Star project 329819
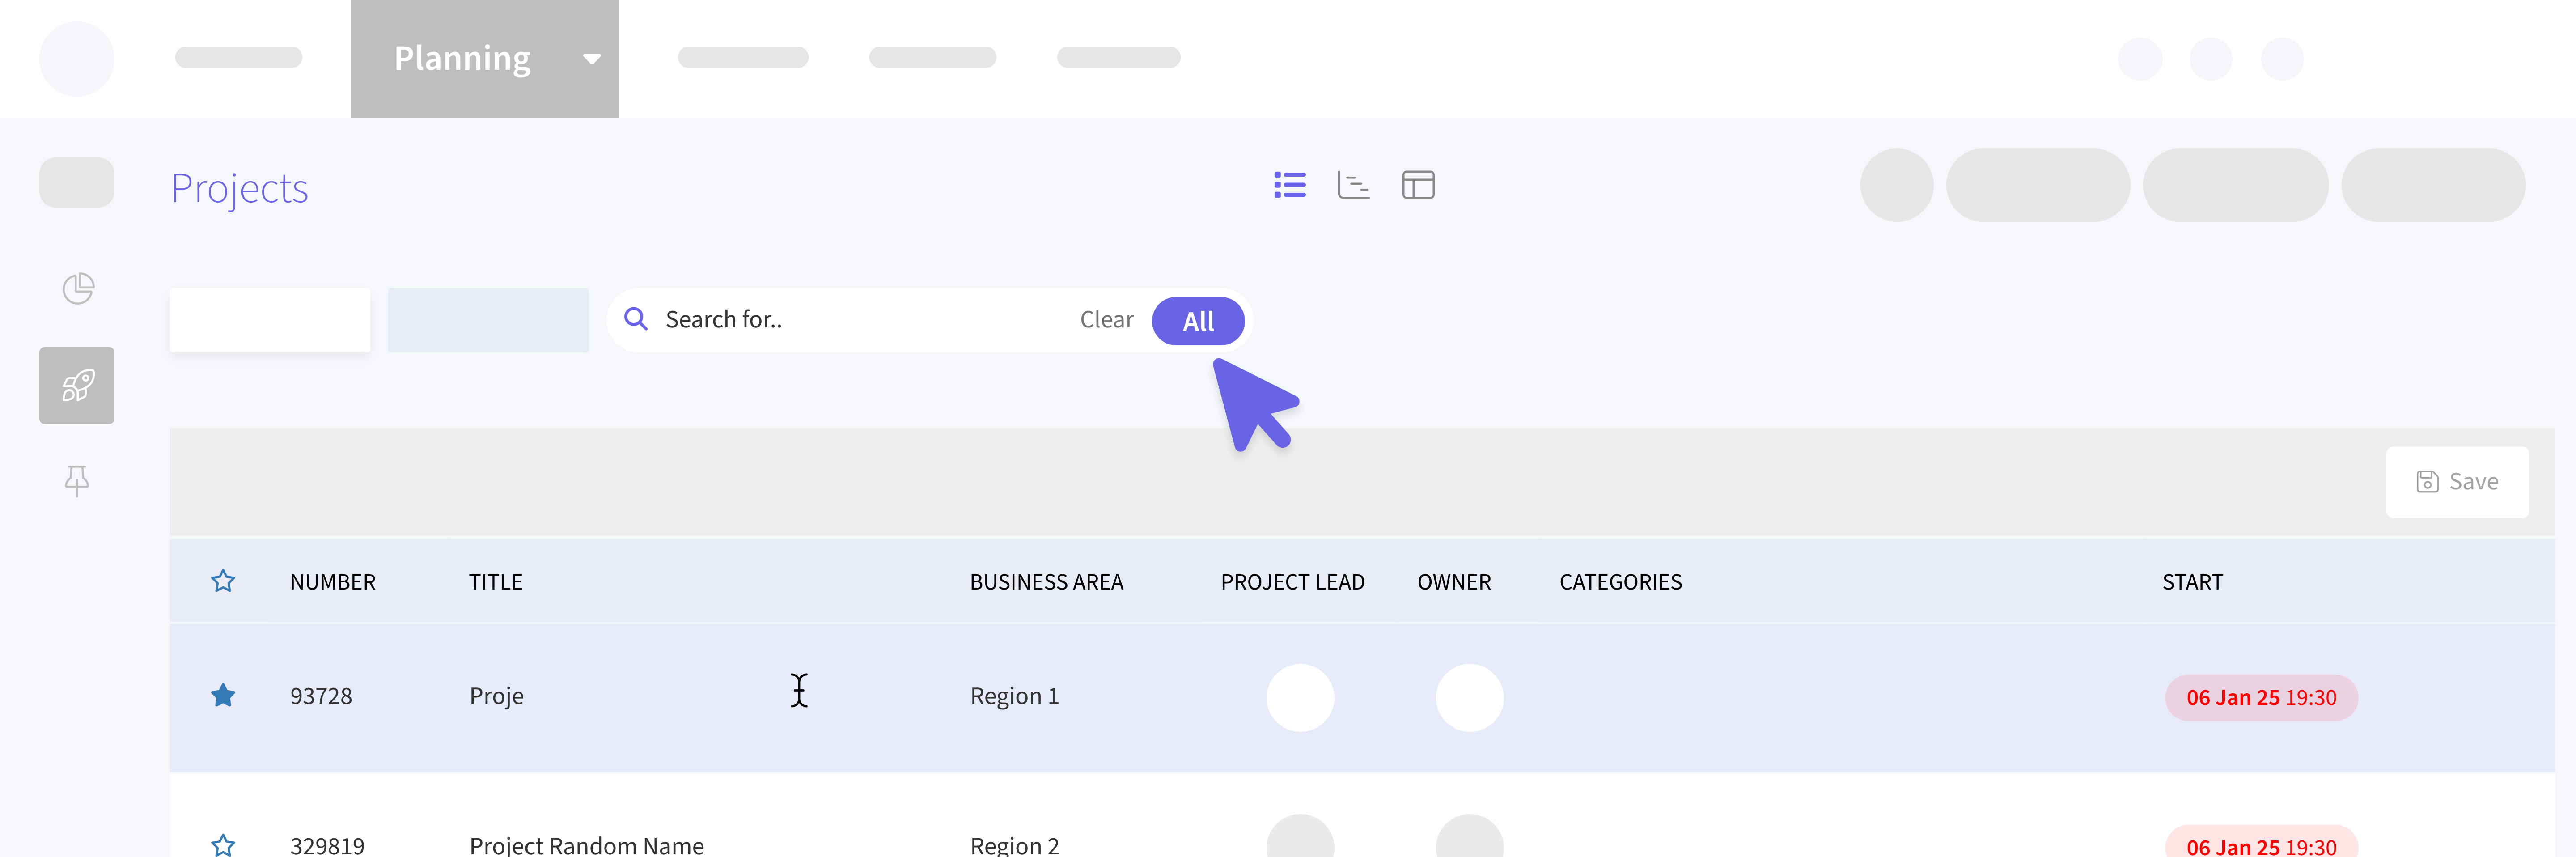Viewport: 2576px width, 857px height. (223, 844)
